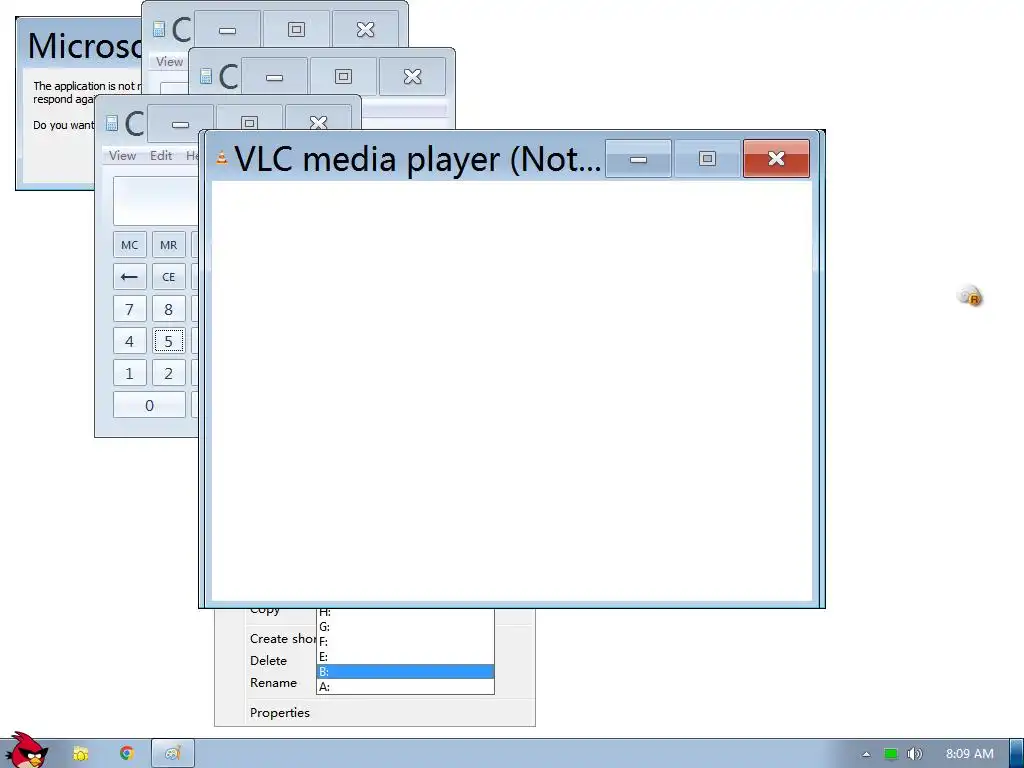Select drive E: in the list
Image resolution: width=1024 pixels, height=768 pixels.
click(405, 656)
